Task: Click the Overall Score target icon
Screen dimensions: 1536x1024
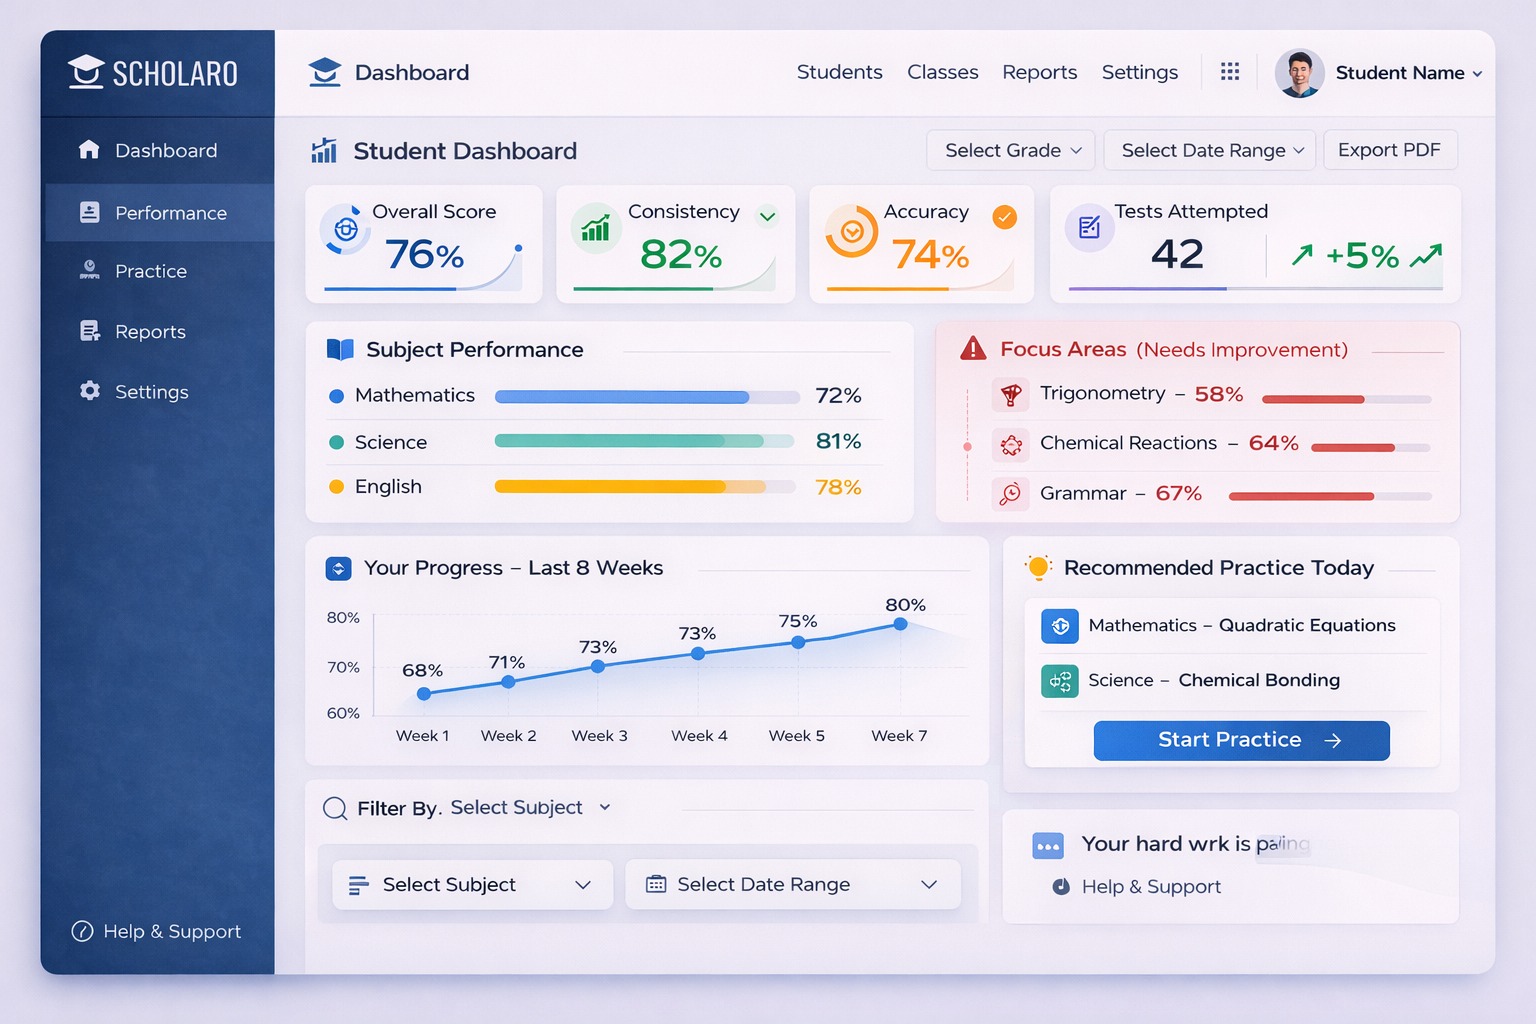Action: pyautogui.click(x=344, y=228)
